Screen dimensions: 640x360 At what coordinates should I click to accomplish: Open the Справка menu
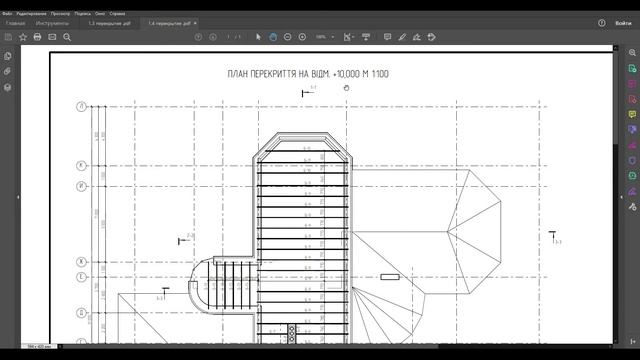point(117,13)
